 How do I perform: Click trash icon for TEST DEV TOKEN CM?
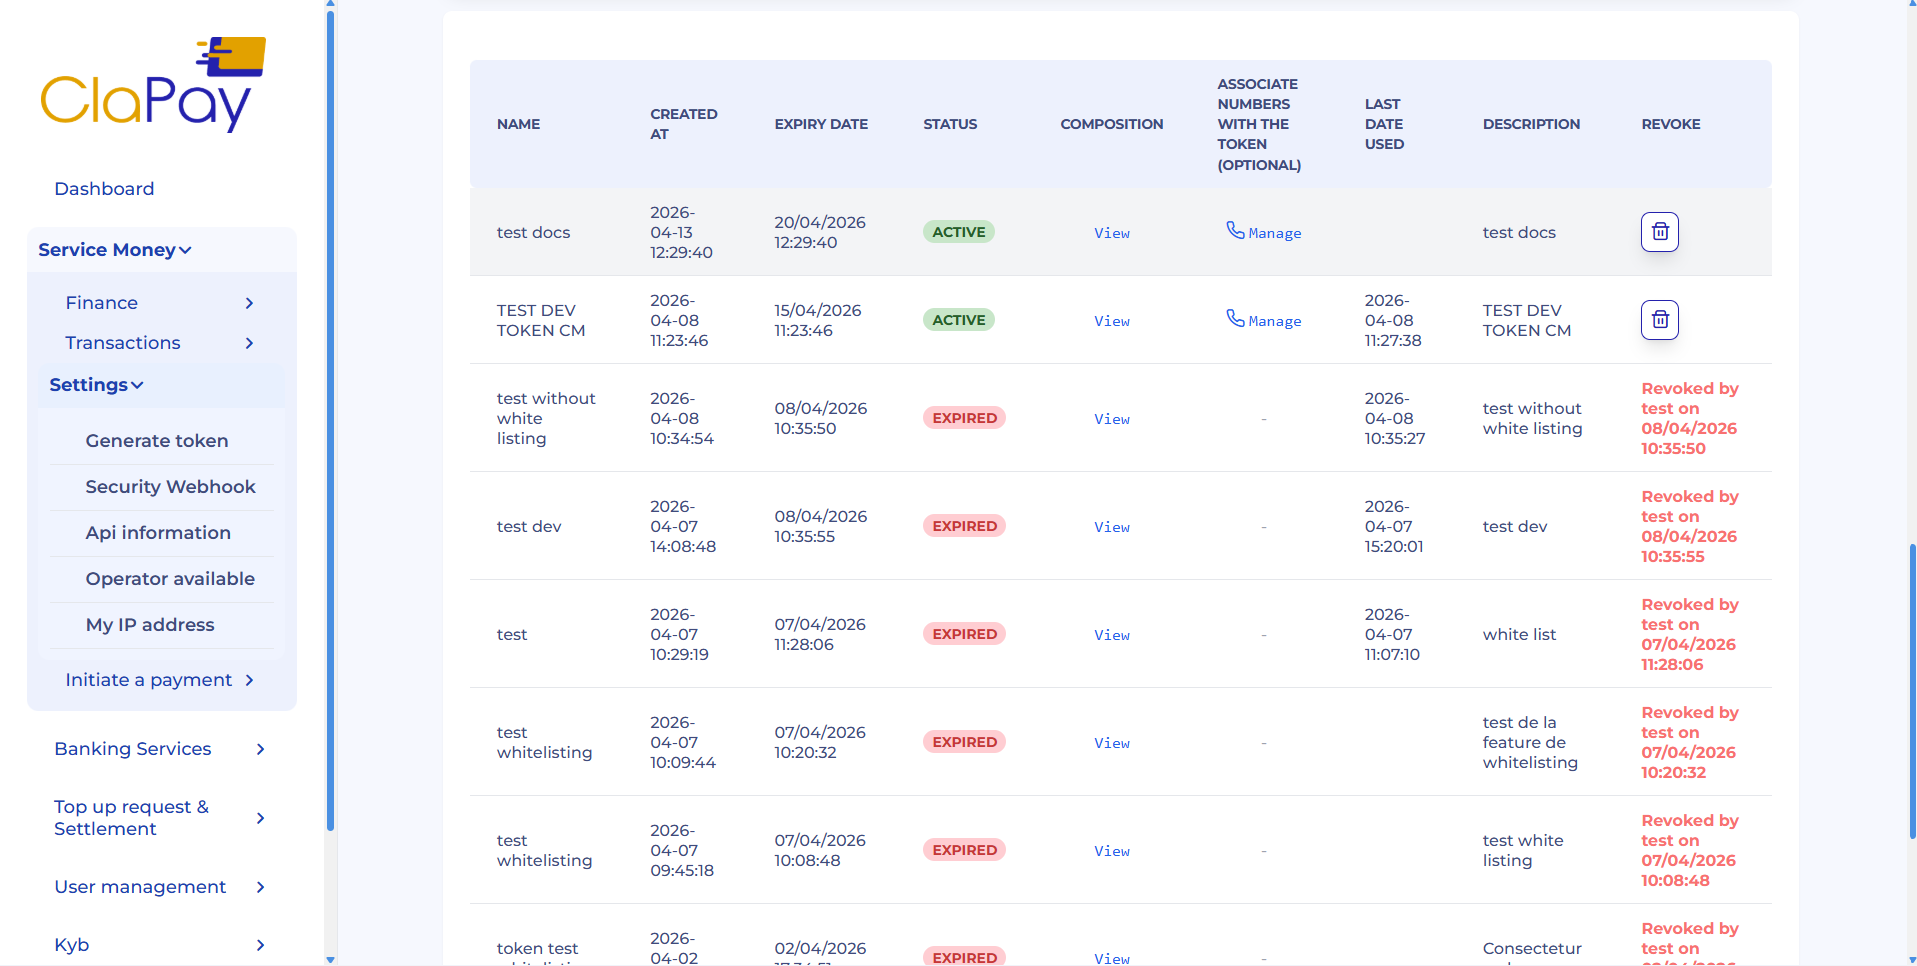[1659, 320]
